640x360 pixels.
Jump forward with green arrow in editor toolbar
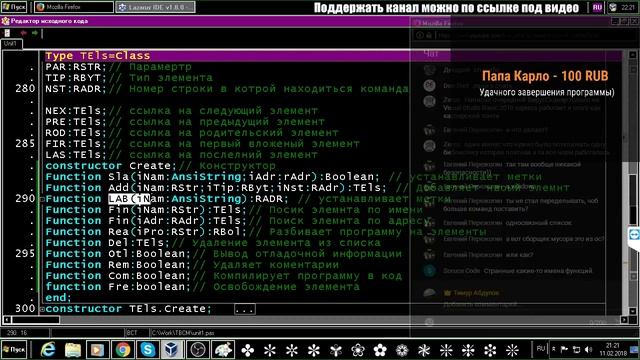[35, 33]
